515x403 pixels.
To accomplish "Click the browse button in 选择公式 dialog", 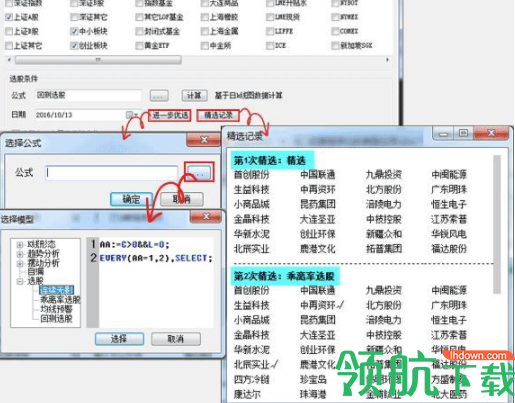I will pos(199,173).
